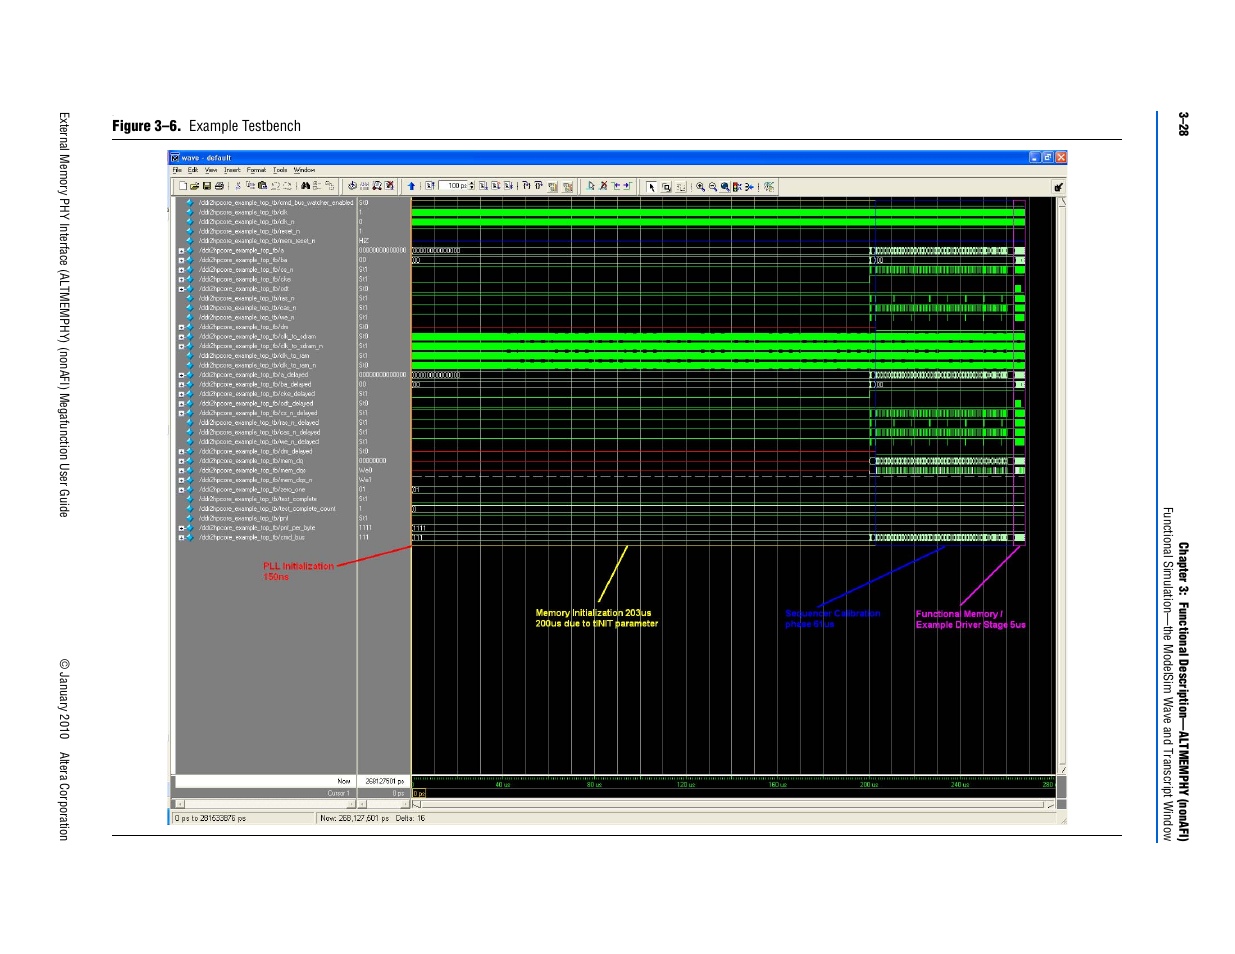Print the waveform window
Screen dimensions: 1235x954
point(218,186)
